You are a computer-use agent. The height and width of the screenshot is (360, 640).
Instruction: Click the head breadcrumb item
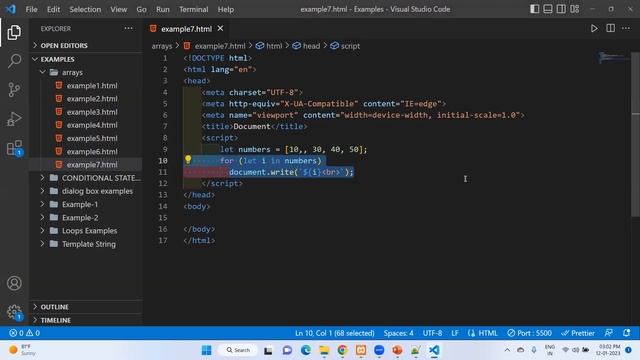[x=306, y=46]
